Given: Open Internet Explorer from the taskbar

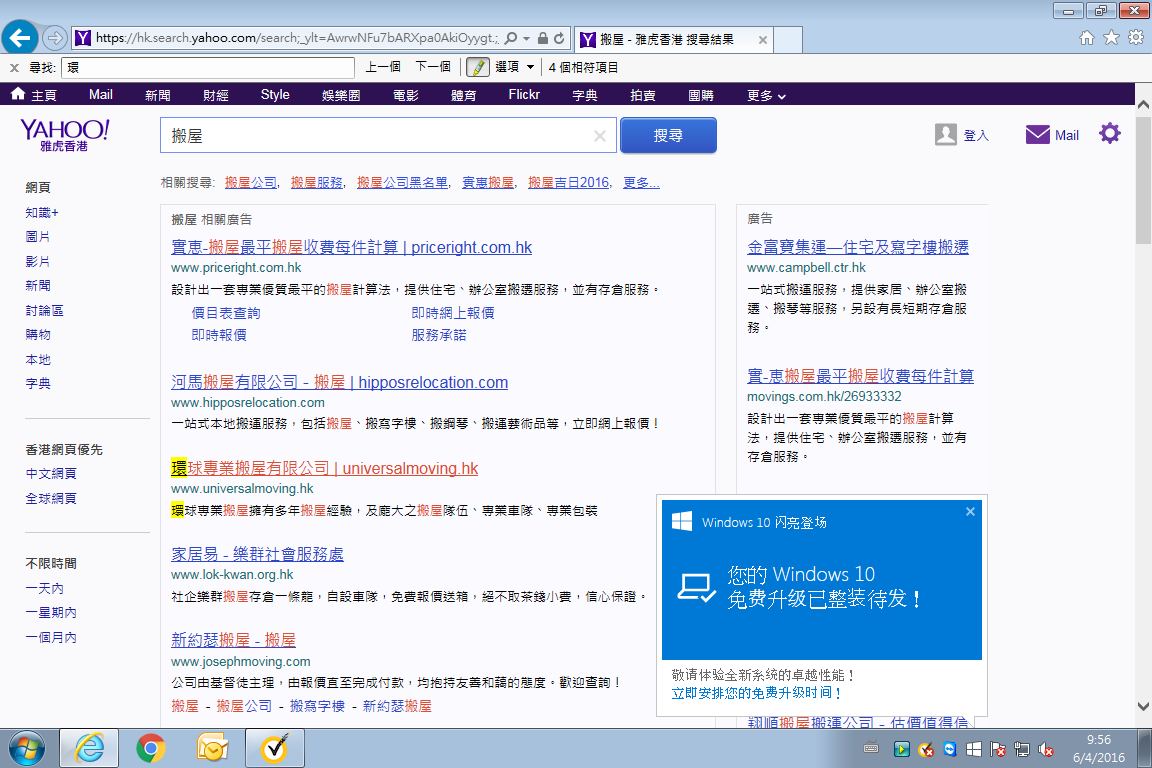Looking at the screenshot, I should [x=89, y=749].
